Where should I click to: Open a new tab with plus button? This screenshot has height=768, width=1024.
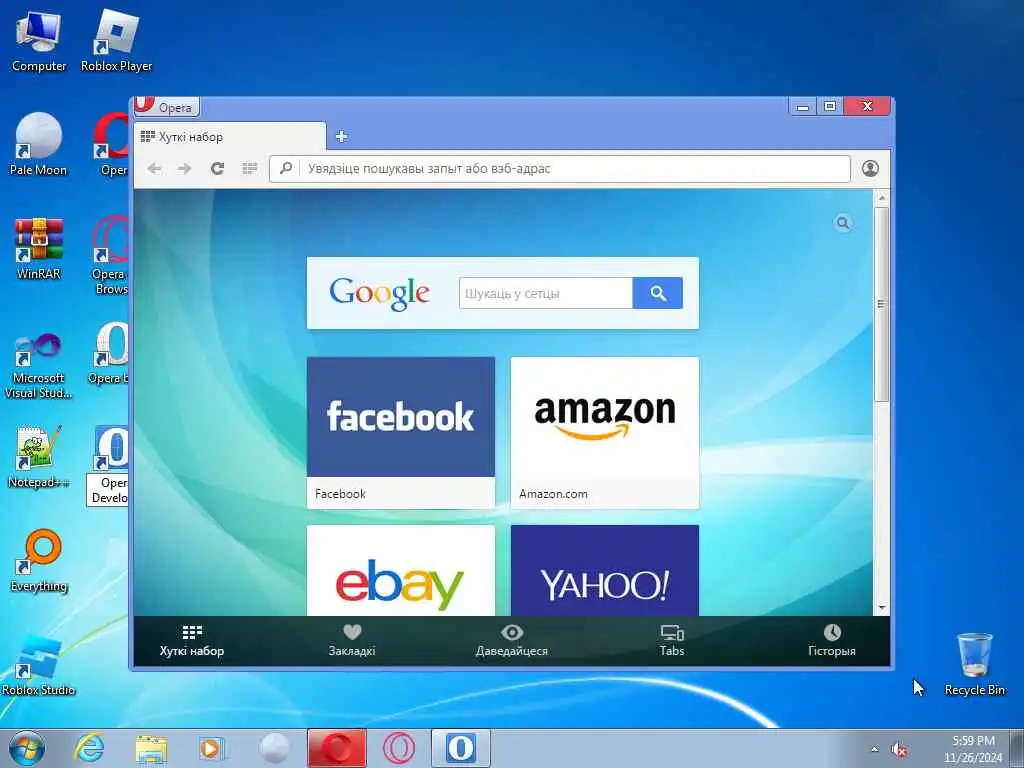[341, 136]
